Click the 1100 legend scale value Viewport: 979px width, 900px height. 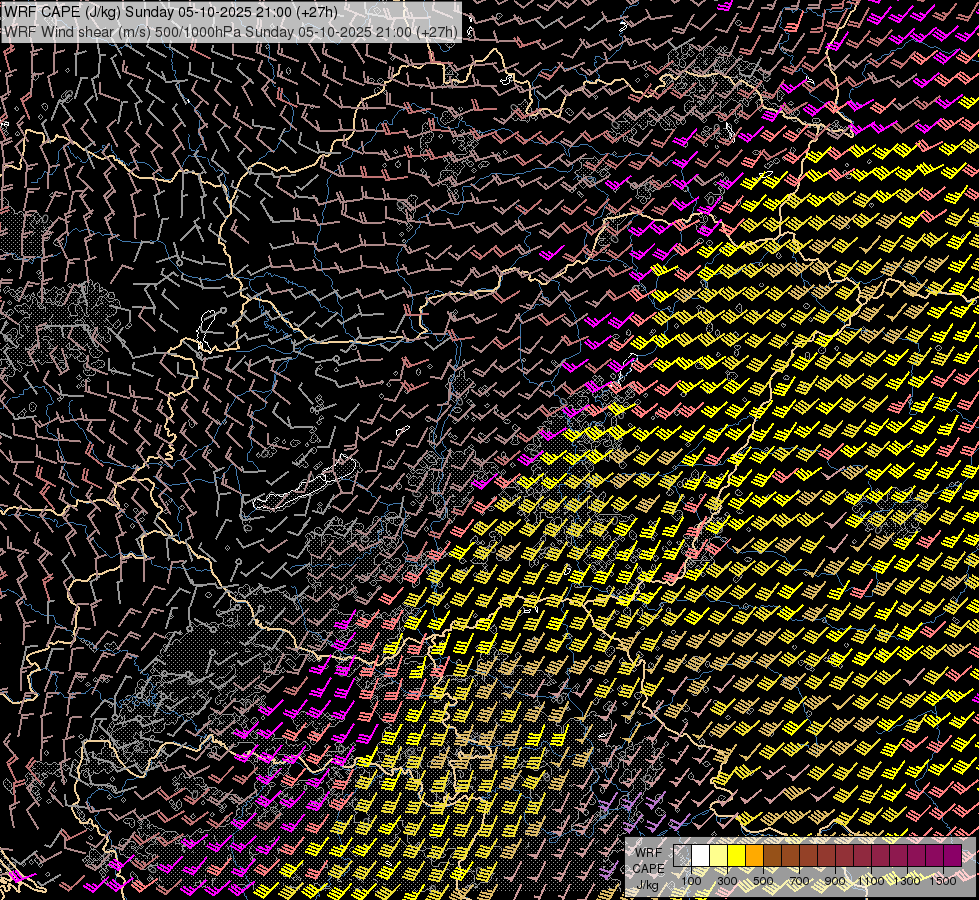pyautogui.click(x=871, y=881)
